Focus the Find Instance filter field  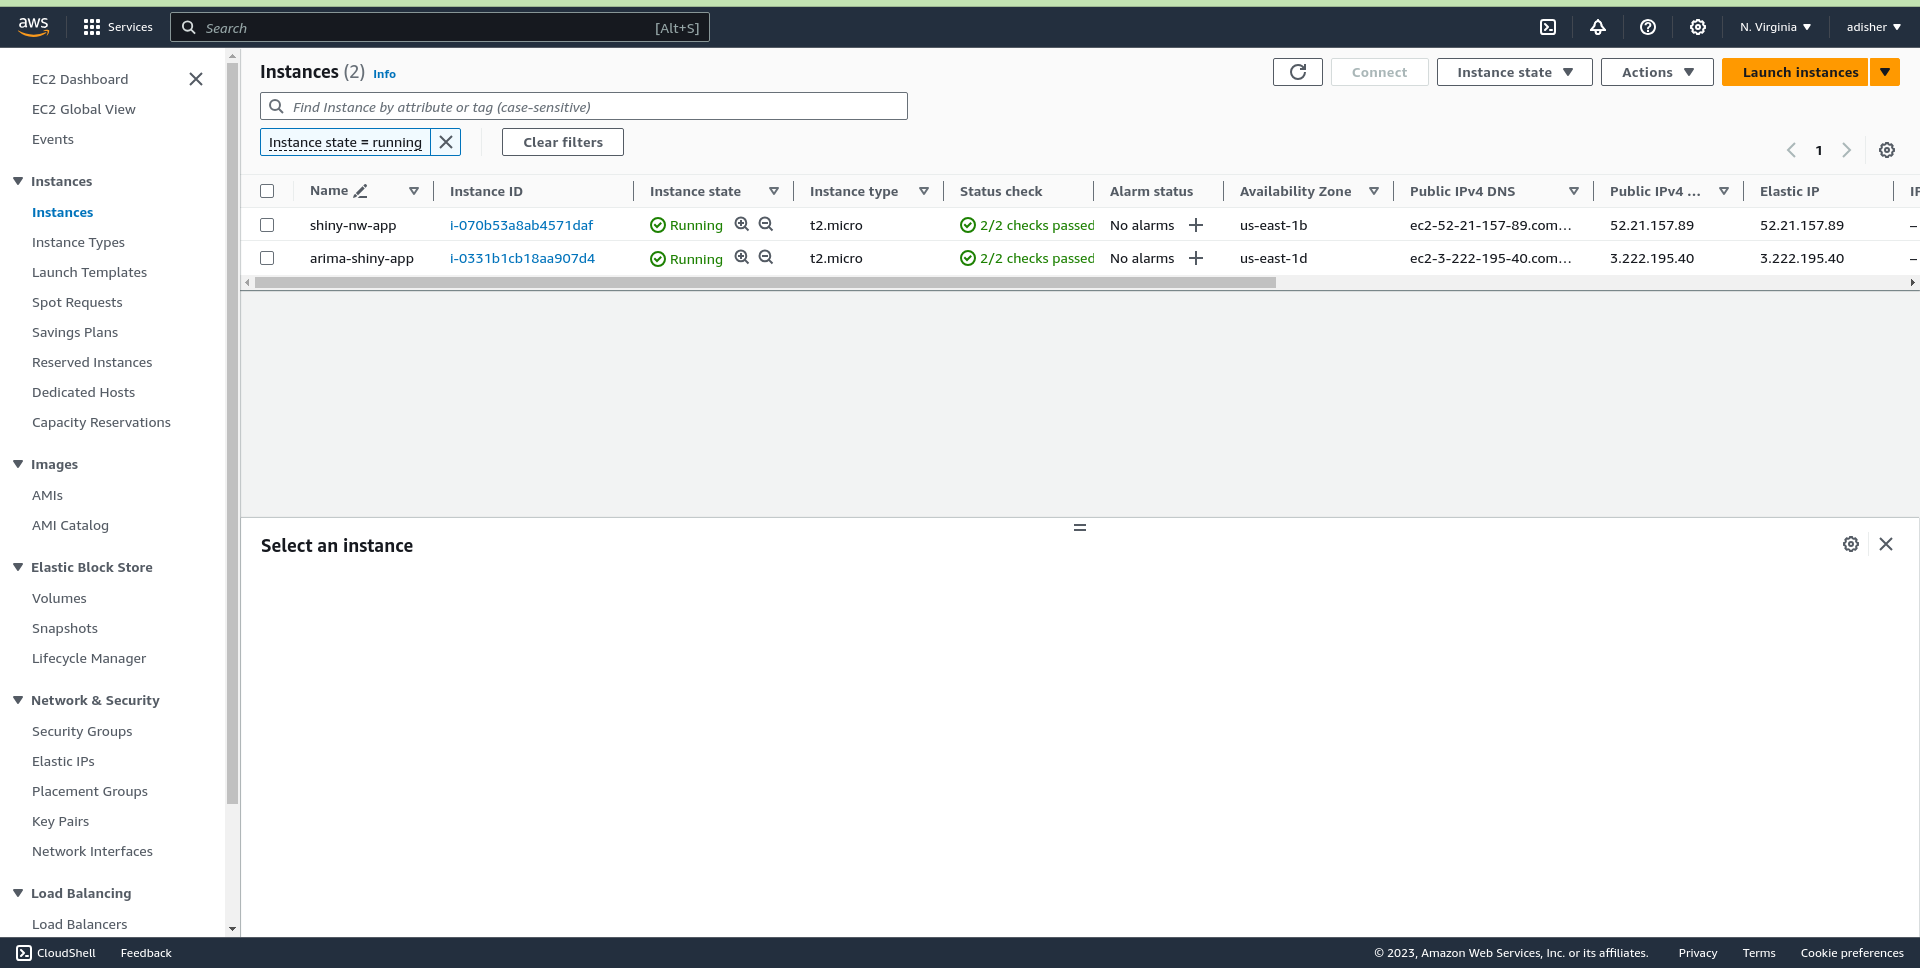[584, 106]
